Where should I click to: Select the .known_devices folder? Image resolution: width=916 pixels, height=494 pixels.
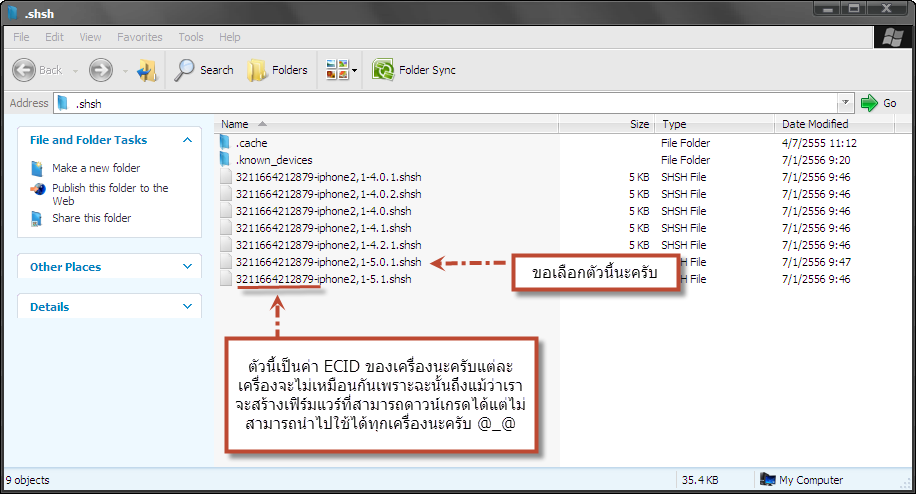tap(273, 160)
